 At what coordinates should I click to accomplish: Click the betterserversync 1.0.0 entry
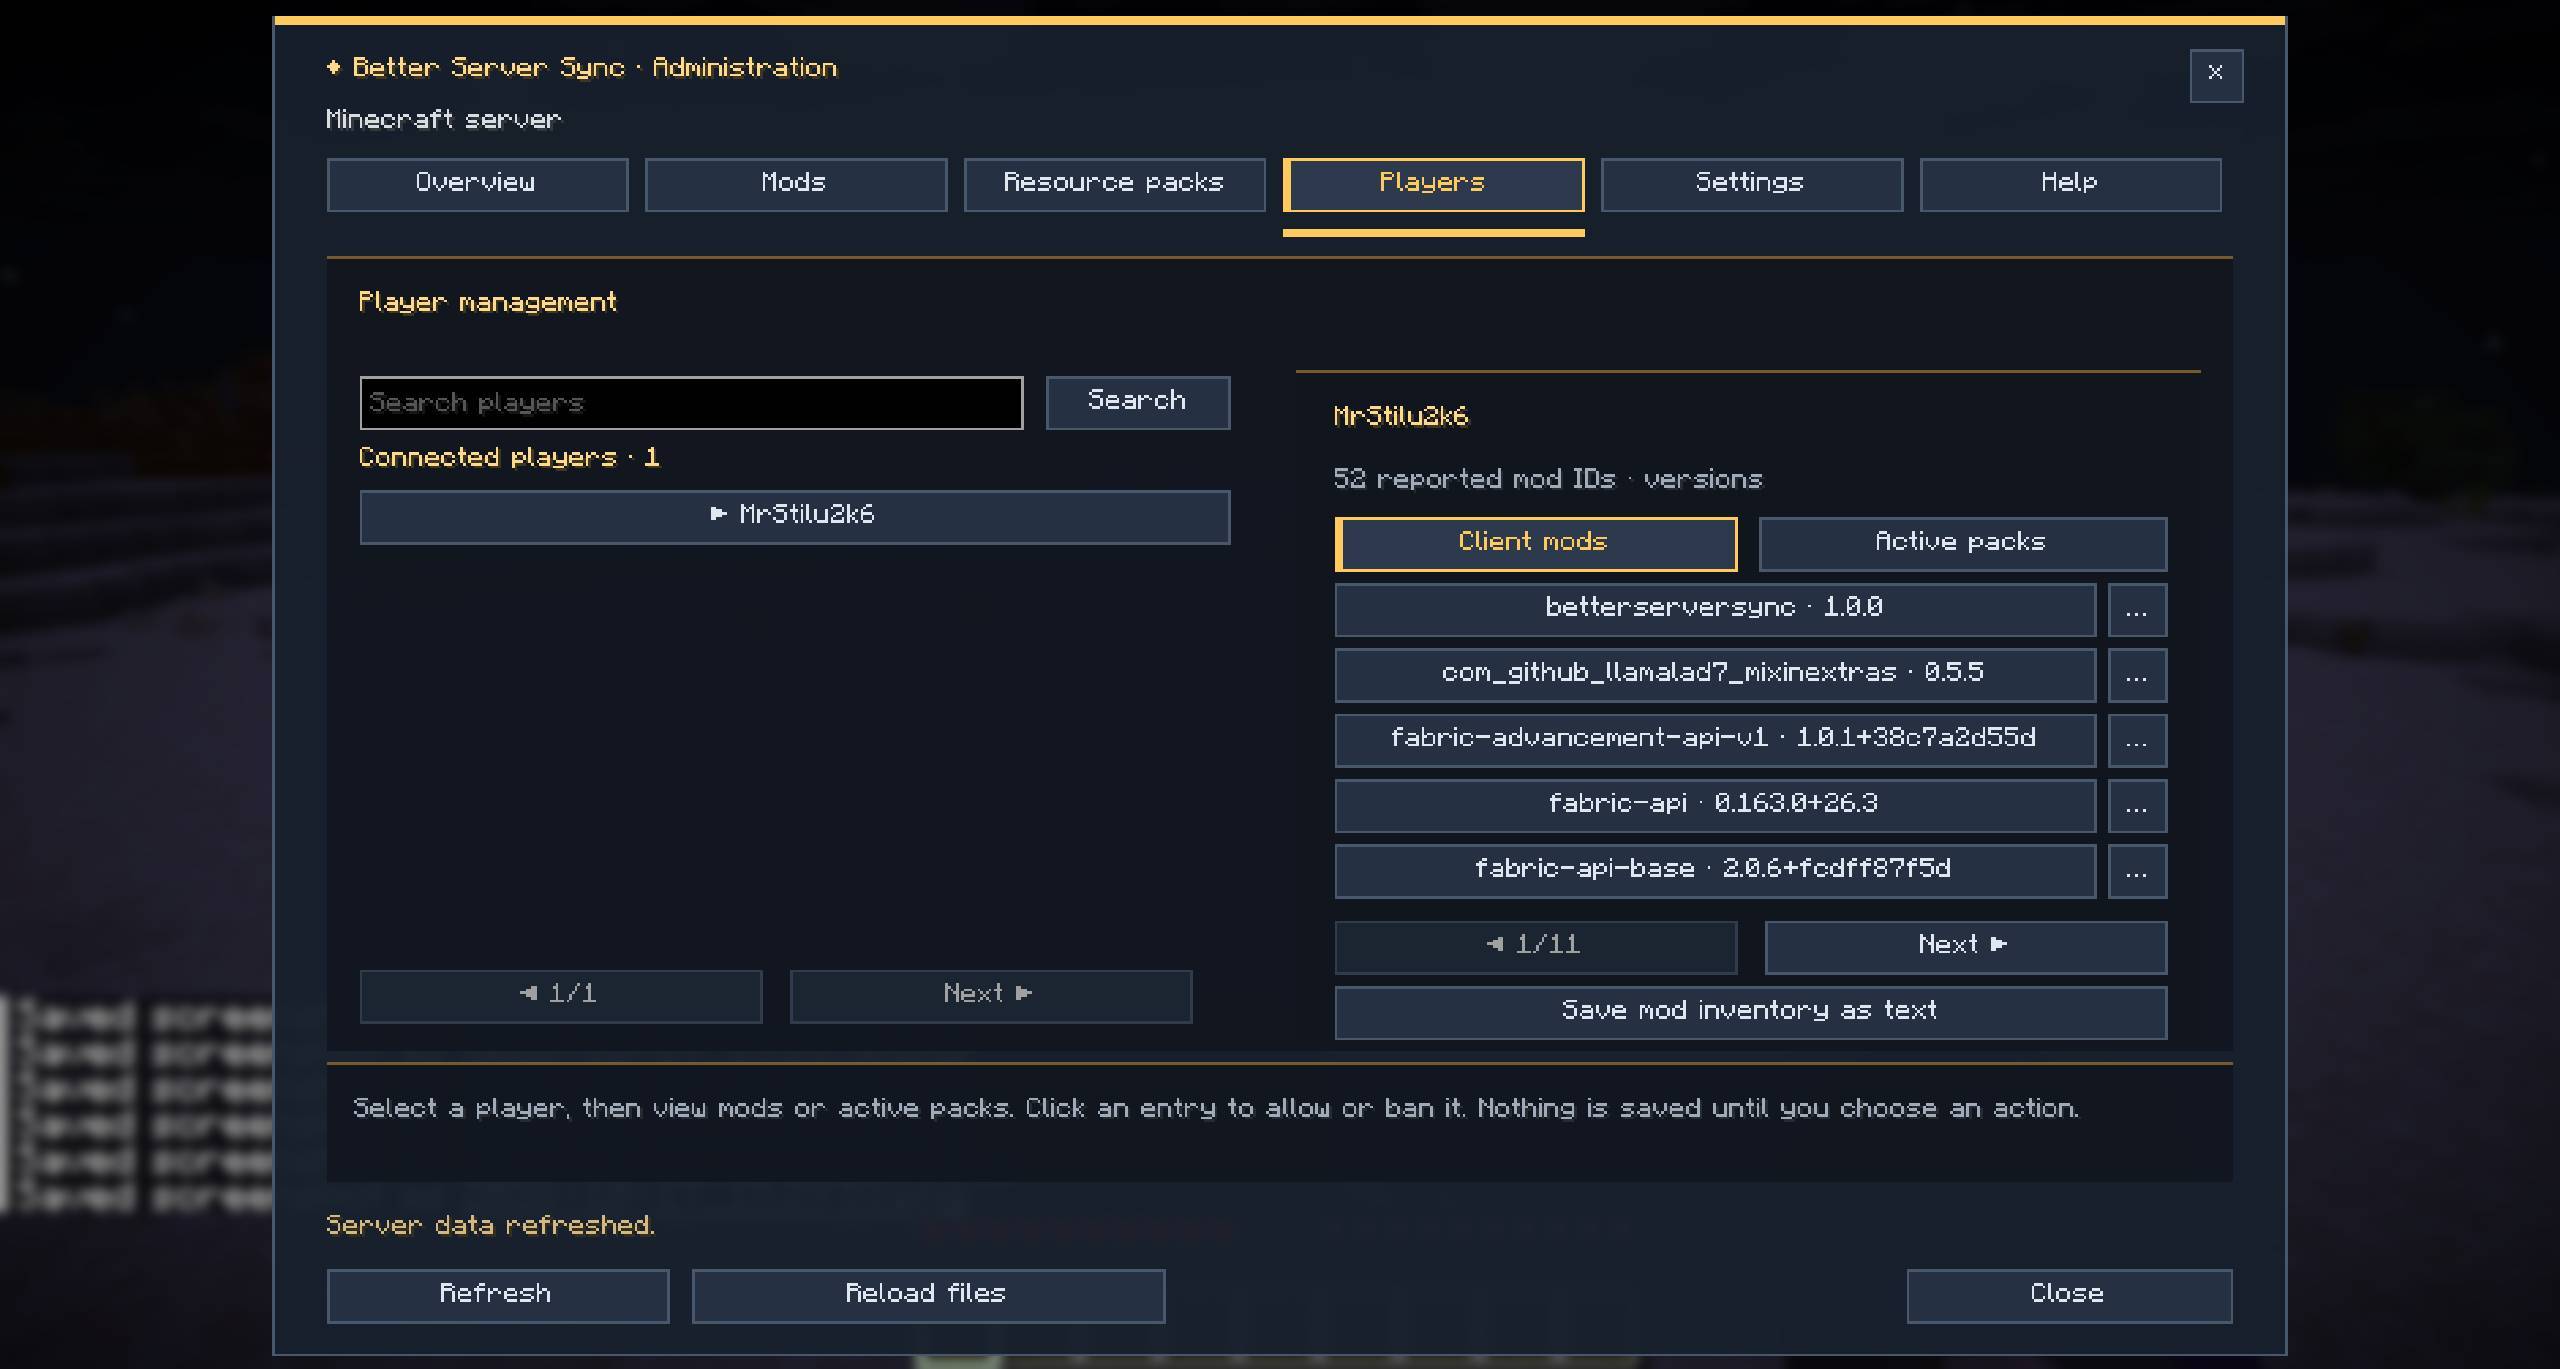click(1715, 610)
